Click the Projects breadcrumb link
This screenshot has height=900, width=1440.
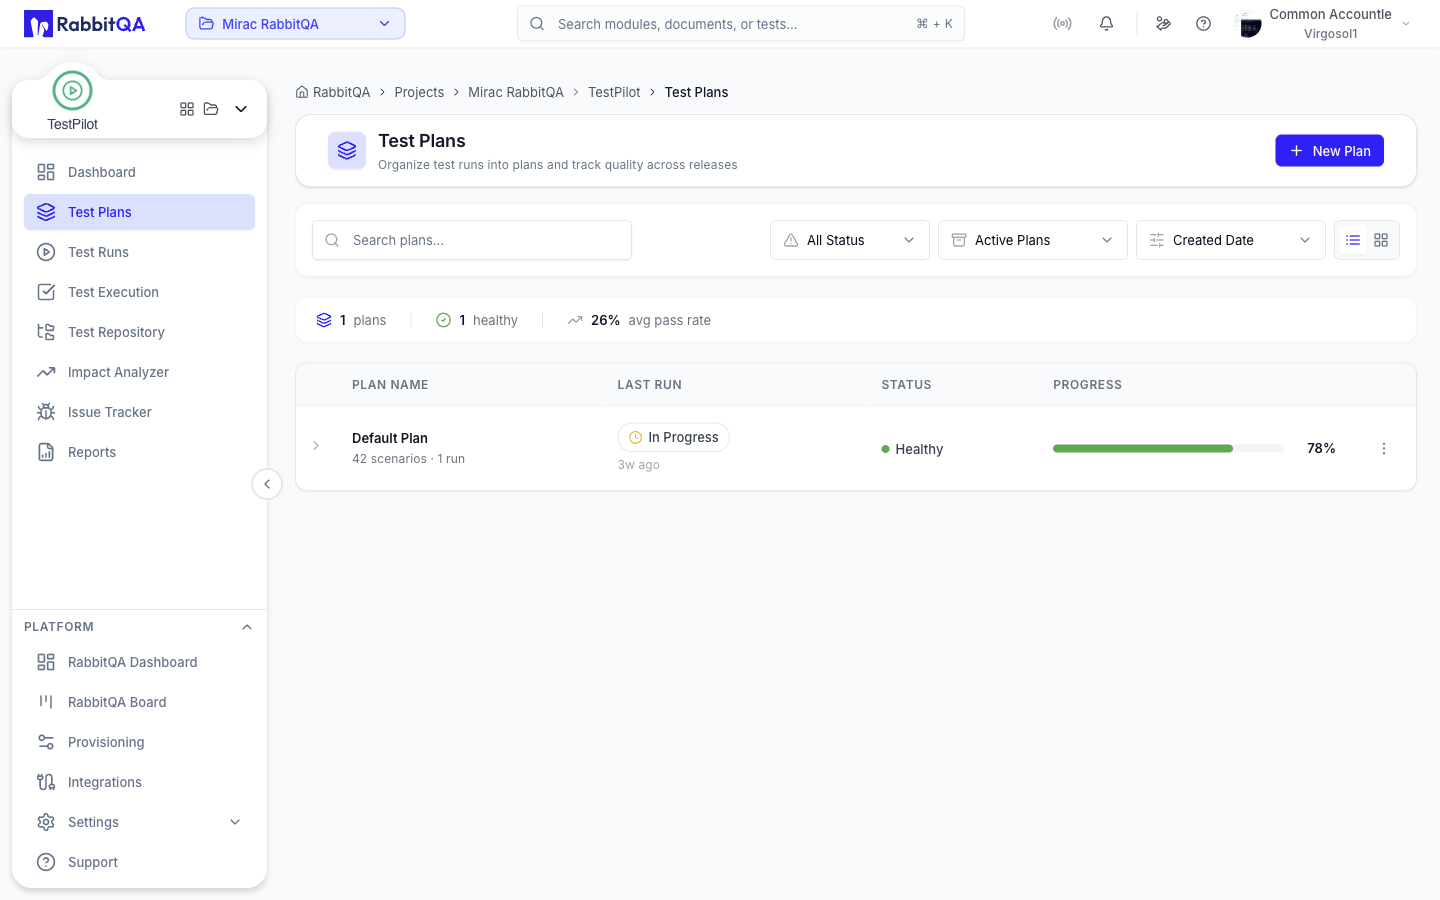point(419,92)
